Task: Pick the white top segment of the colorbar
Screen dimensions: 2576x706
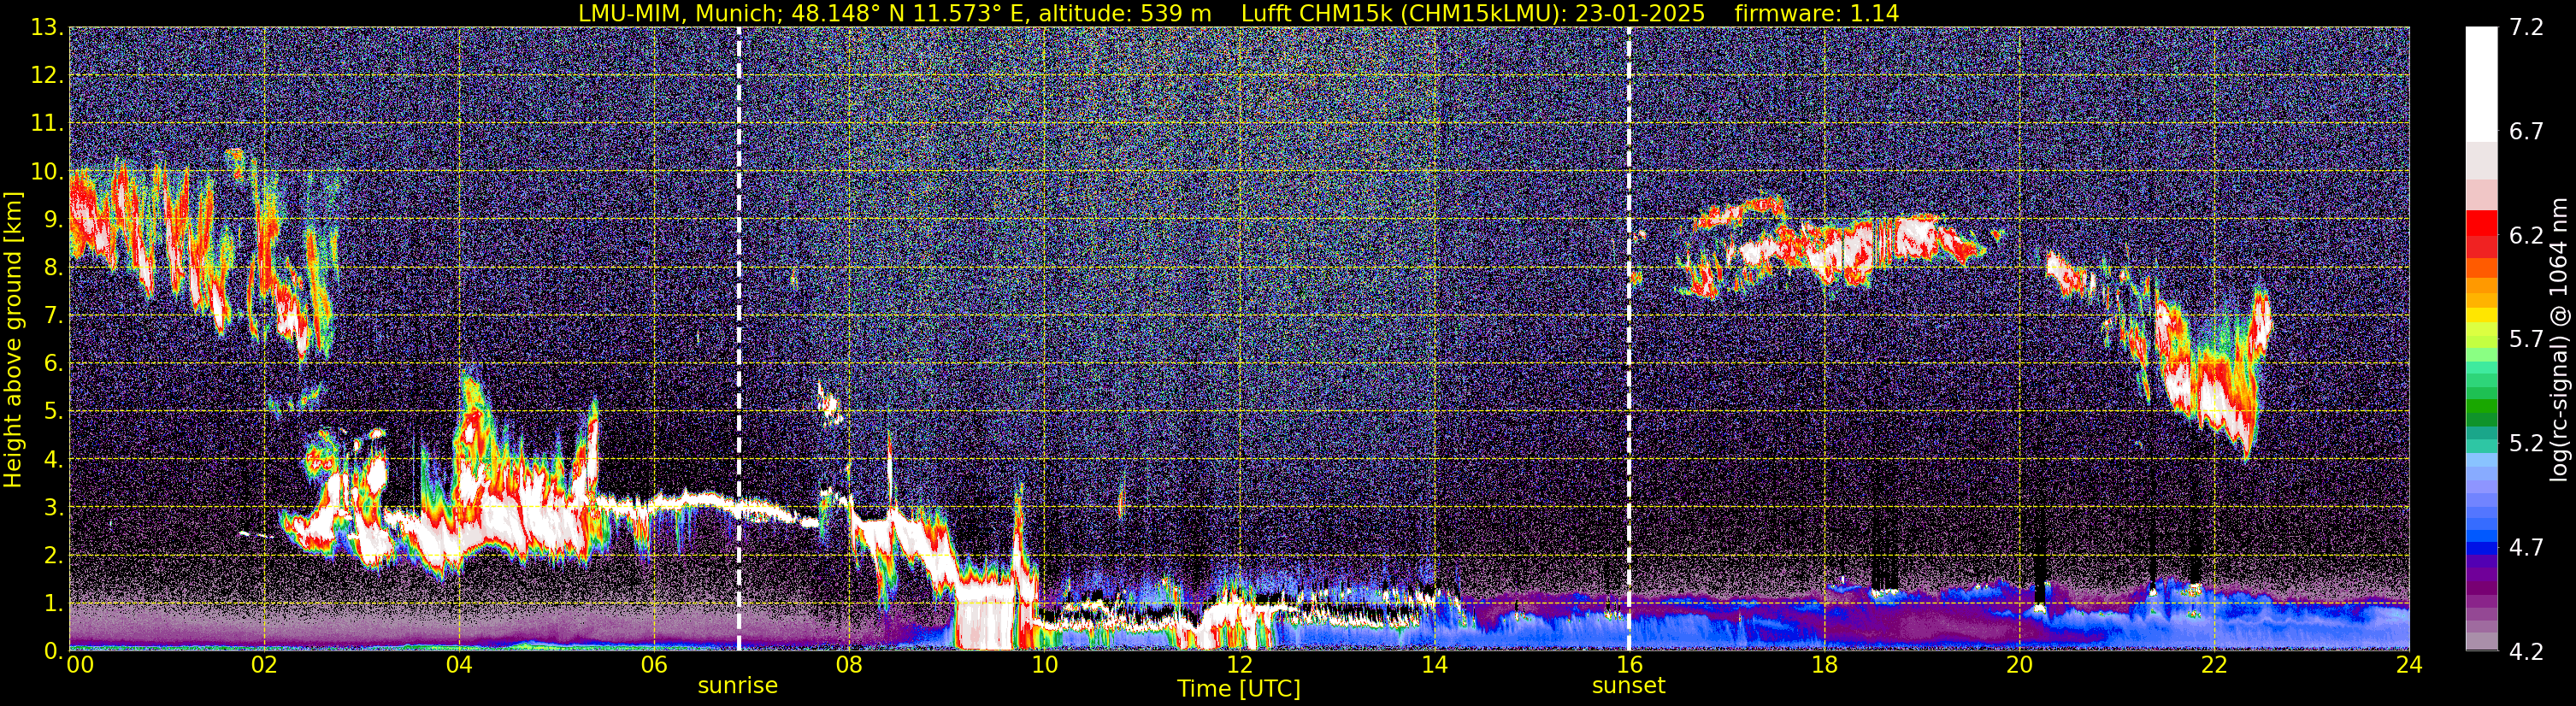Action: 2481,84
